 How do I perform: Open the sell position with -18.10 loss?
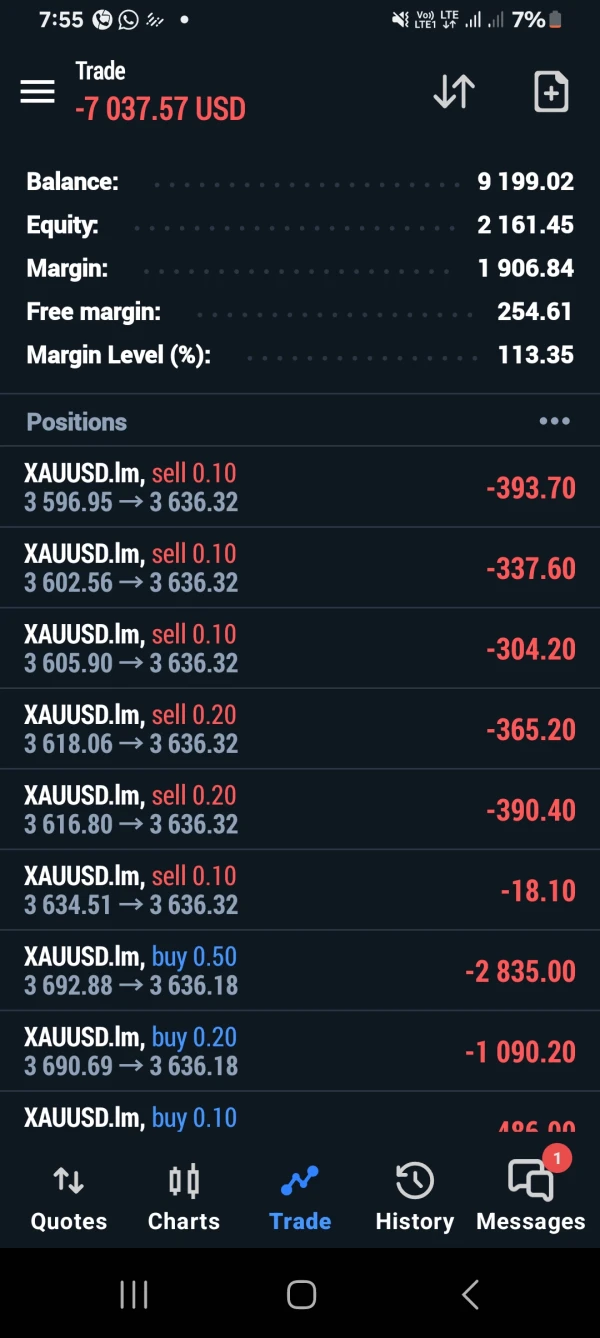coord(300,890)
